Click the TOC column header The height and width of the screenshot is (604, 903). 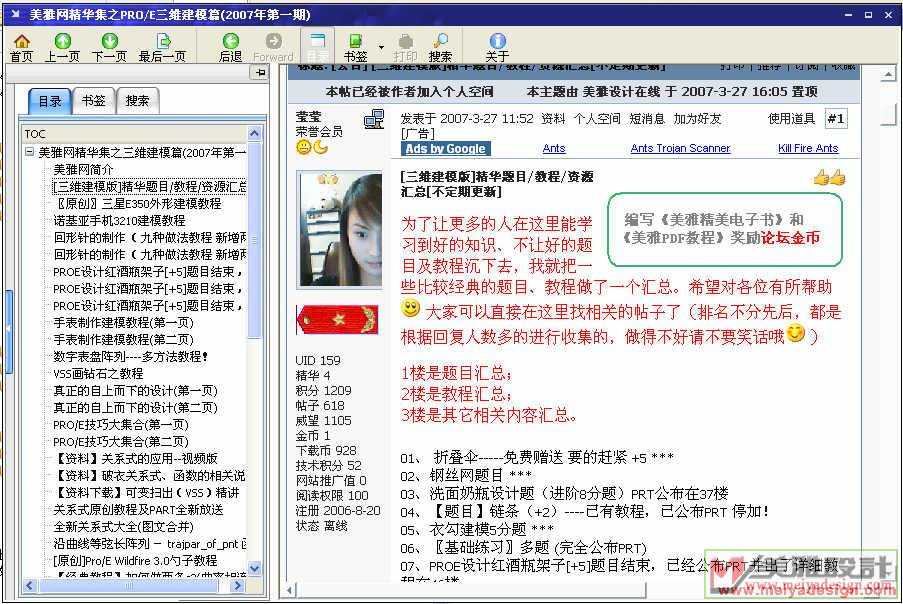coord(134,134)
